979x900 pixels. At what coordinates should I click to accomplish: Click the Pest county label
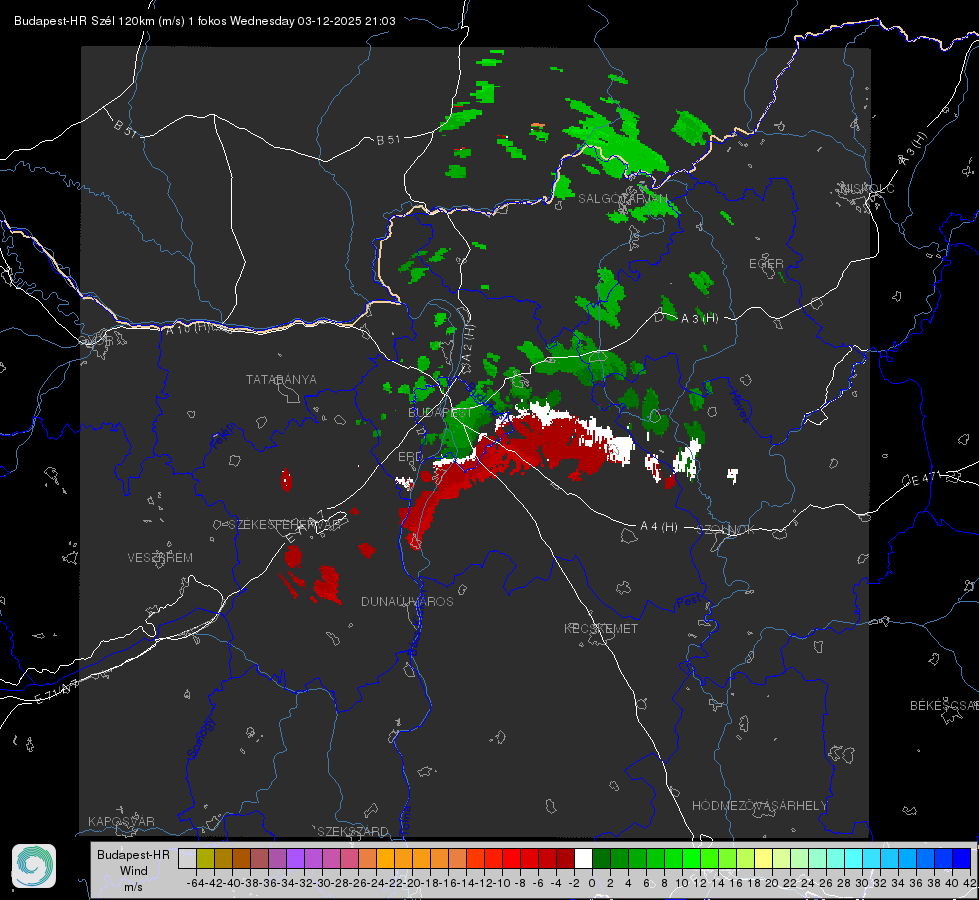tap(689, 602)
